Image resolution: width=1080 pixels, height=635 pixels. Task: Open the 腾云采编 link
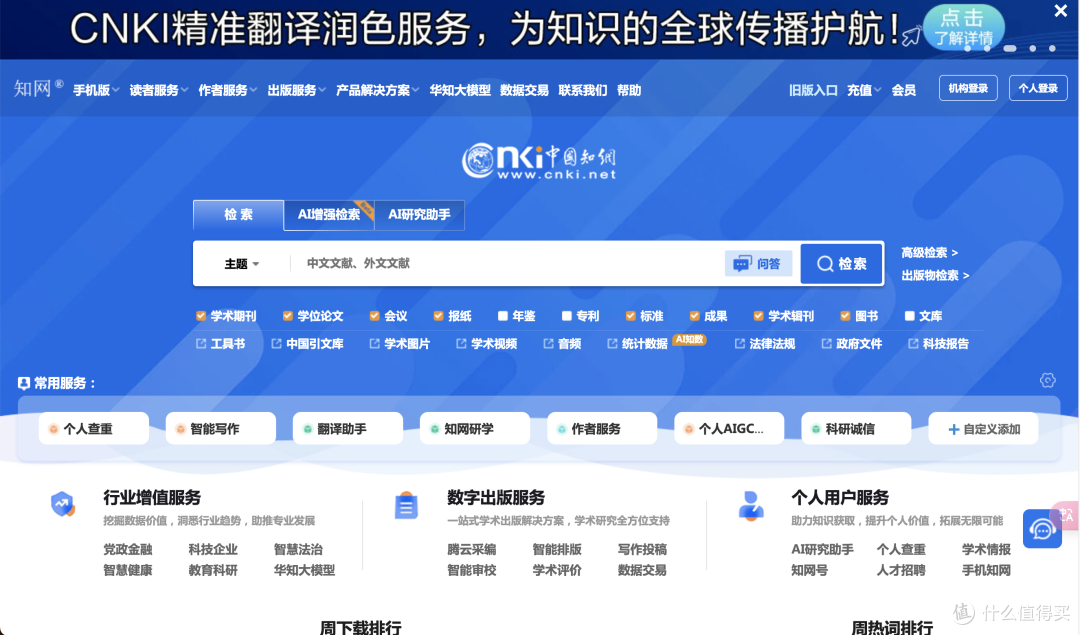pyautogui.click(x=472, y=549)
